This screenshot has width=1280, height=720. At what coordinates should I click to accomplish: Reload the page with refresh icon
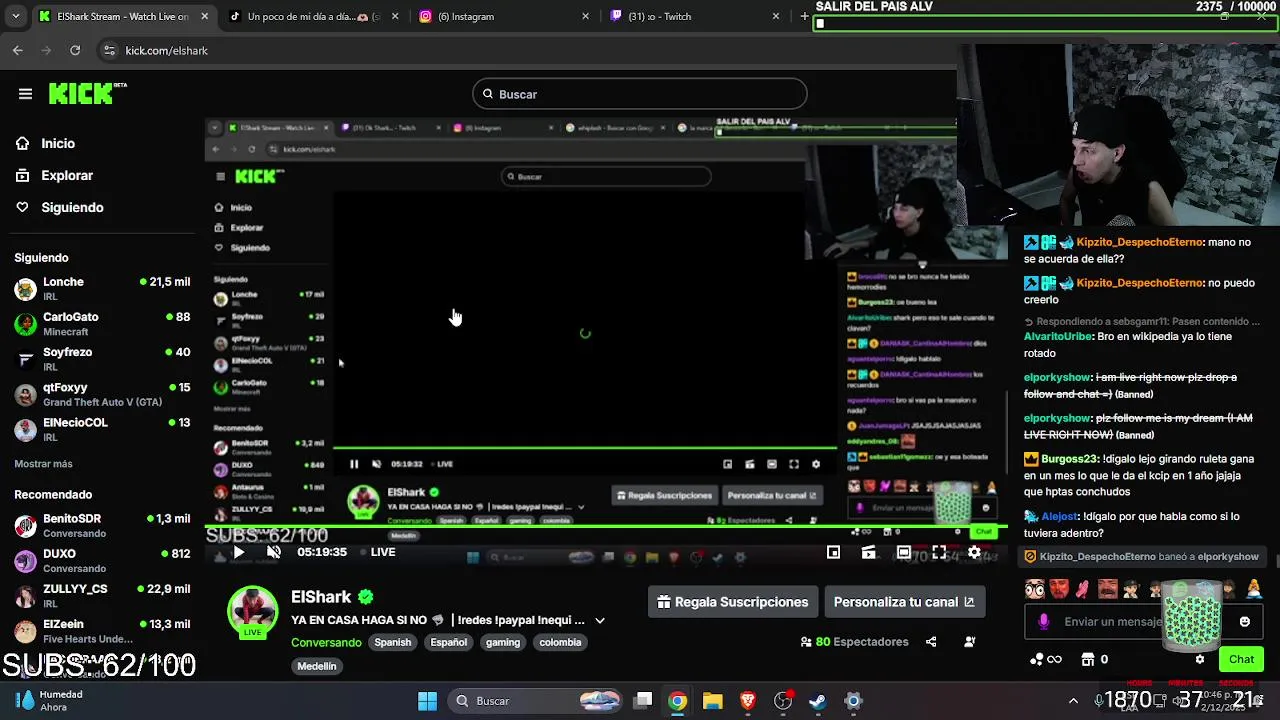[x=75, y=50]
